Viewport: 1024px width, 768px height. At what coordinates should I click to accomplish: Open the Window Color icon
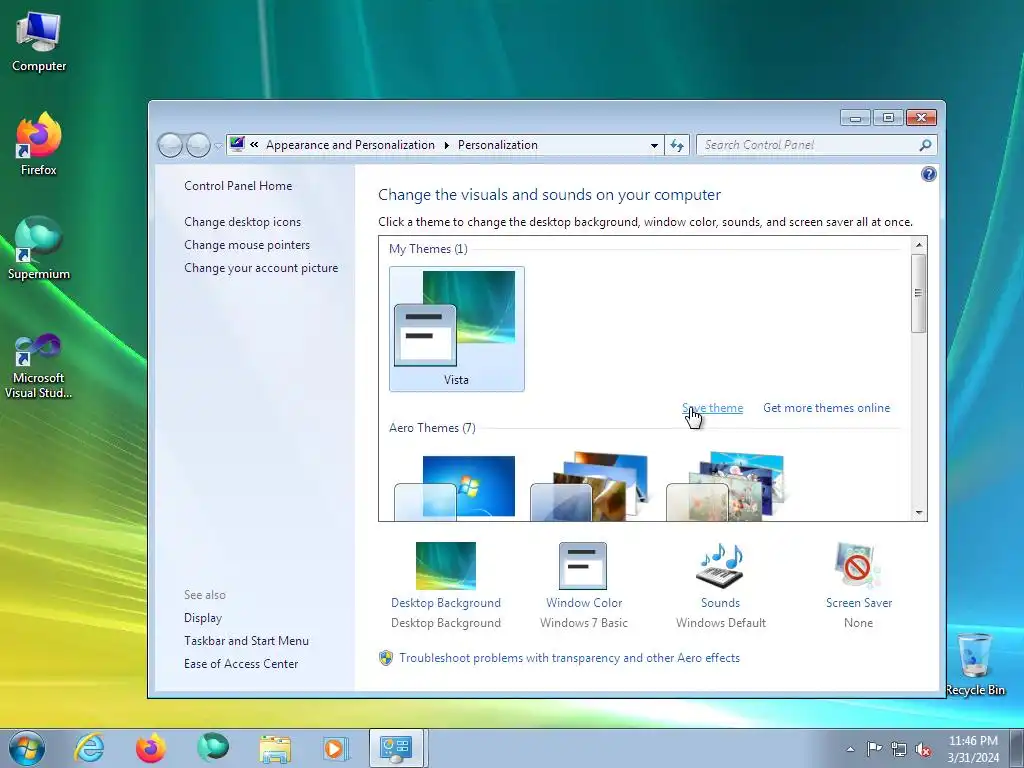tap(583, 566)
